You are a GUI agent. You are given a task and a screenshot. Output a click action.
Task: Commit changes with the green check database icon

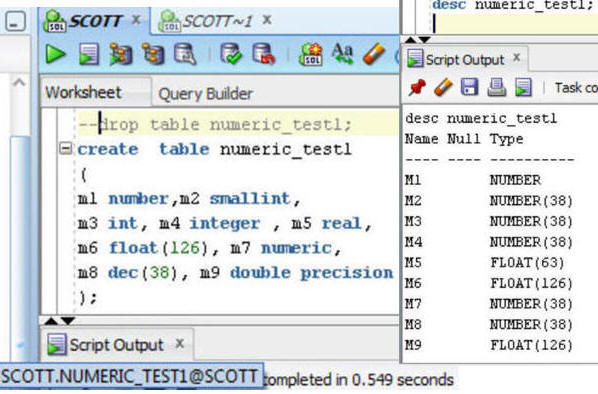[x=231, y=54]
